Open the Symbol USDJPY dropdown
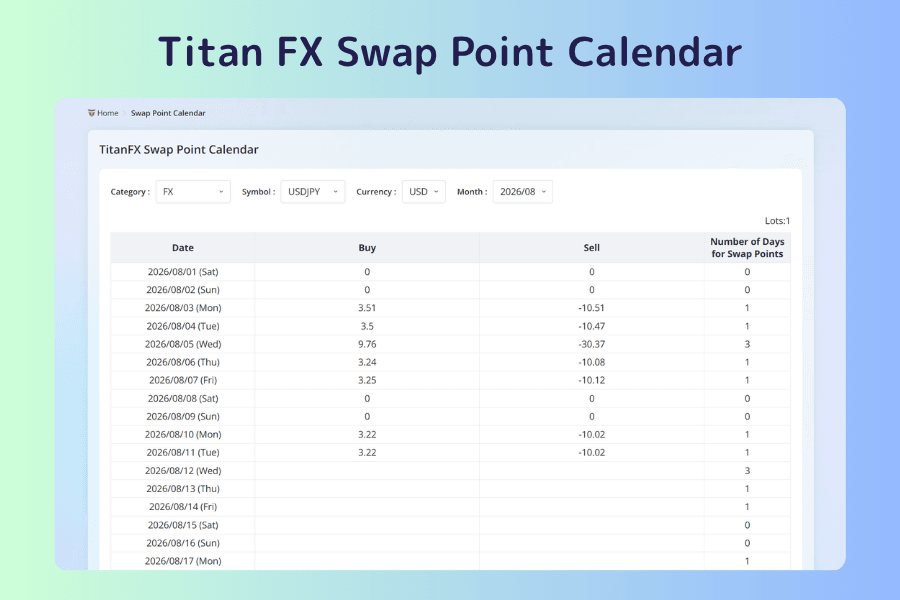This screenshot has height=600, width=900. pyautogui.click(x=313, y=192)
